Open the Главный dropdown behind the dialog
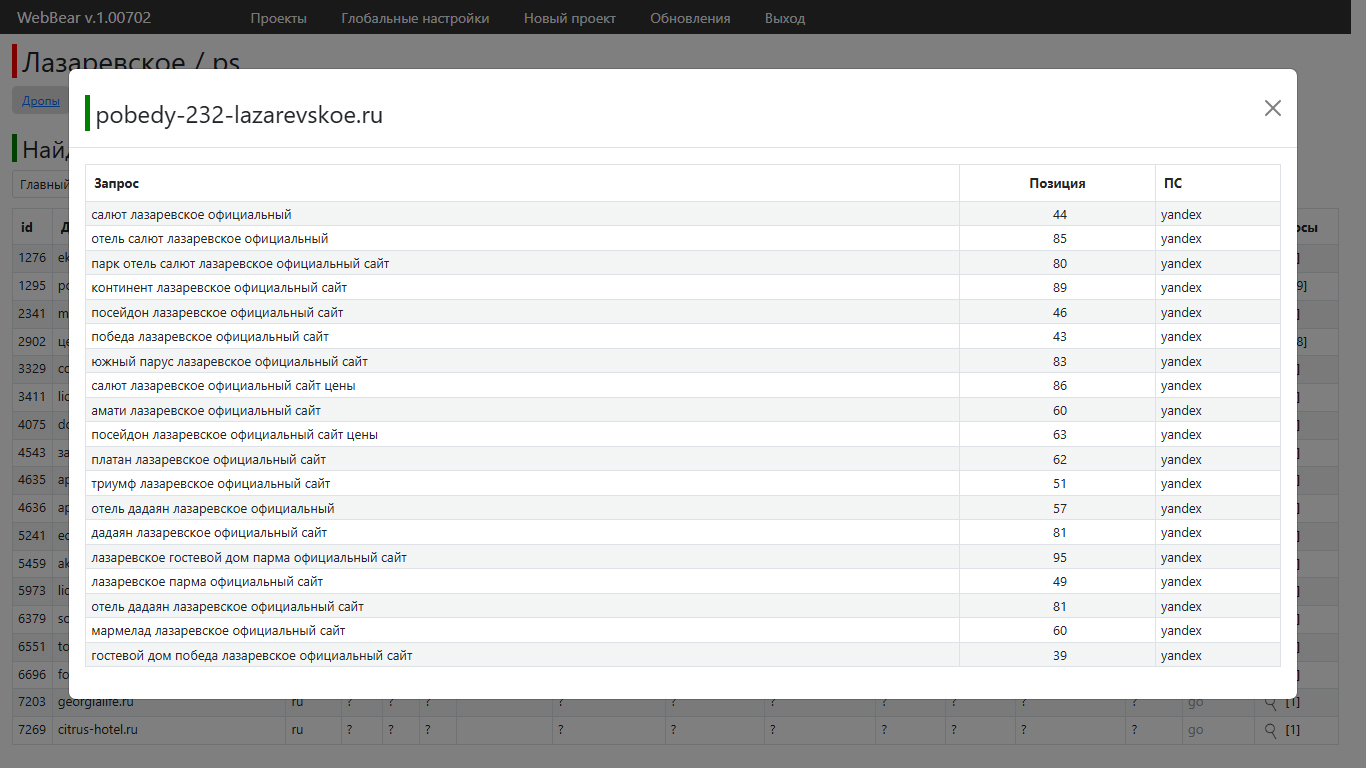The height and width of the screenshot is (768, 1366). [x=42, y=184]
